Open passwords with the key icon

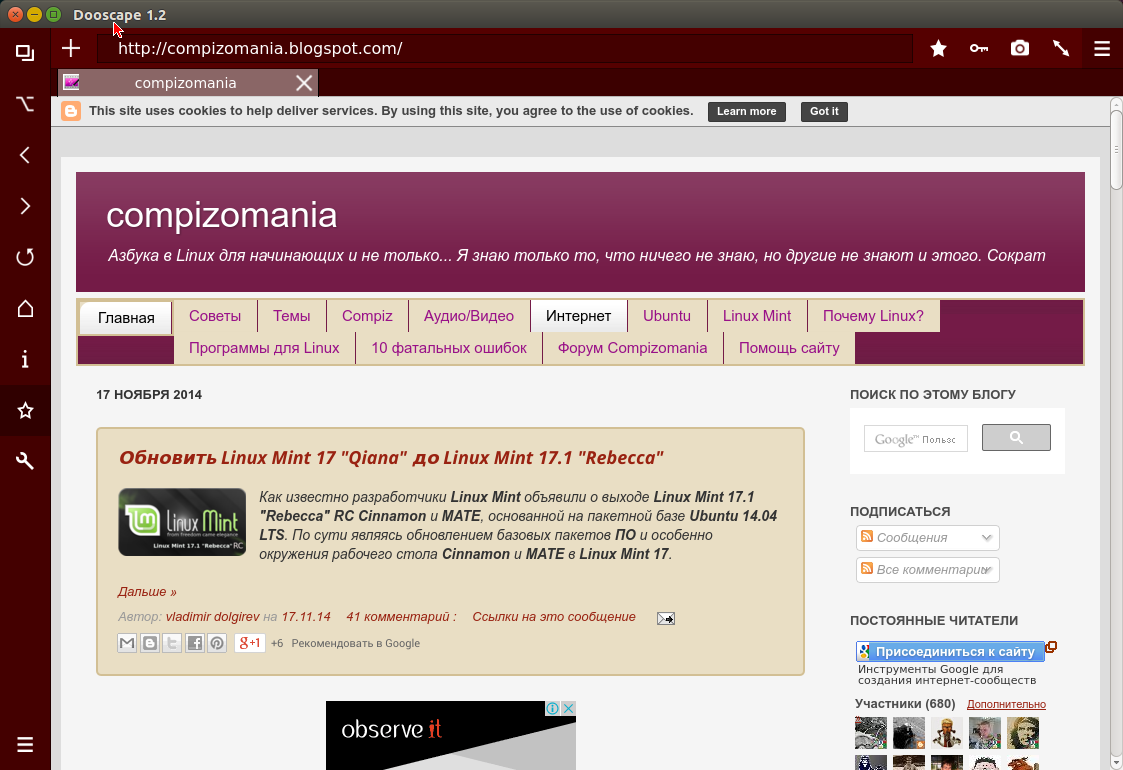(x=979, y=49)
